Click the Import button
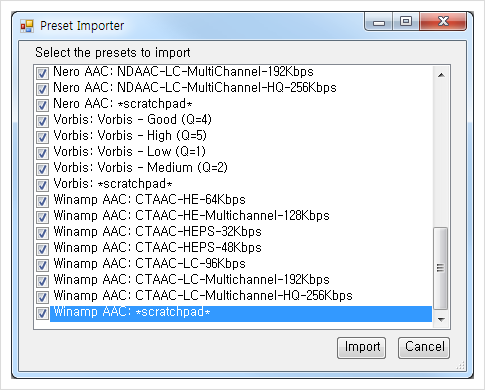The height and width of the screenshot is (390, 485). click(362, 348)
